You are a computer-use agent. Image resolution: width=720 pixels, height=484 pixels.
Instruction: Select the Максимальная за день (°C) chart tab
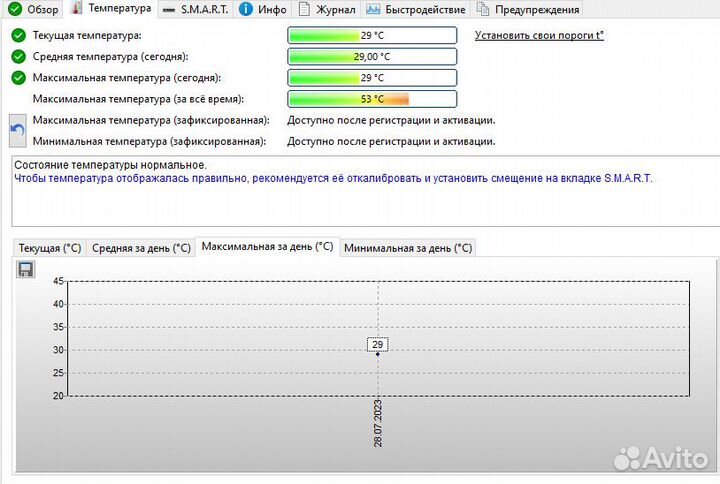[267, 247]
